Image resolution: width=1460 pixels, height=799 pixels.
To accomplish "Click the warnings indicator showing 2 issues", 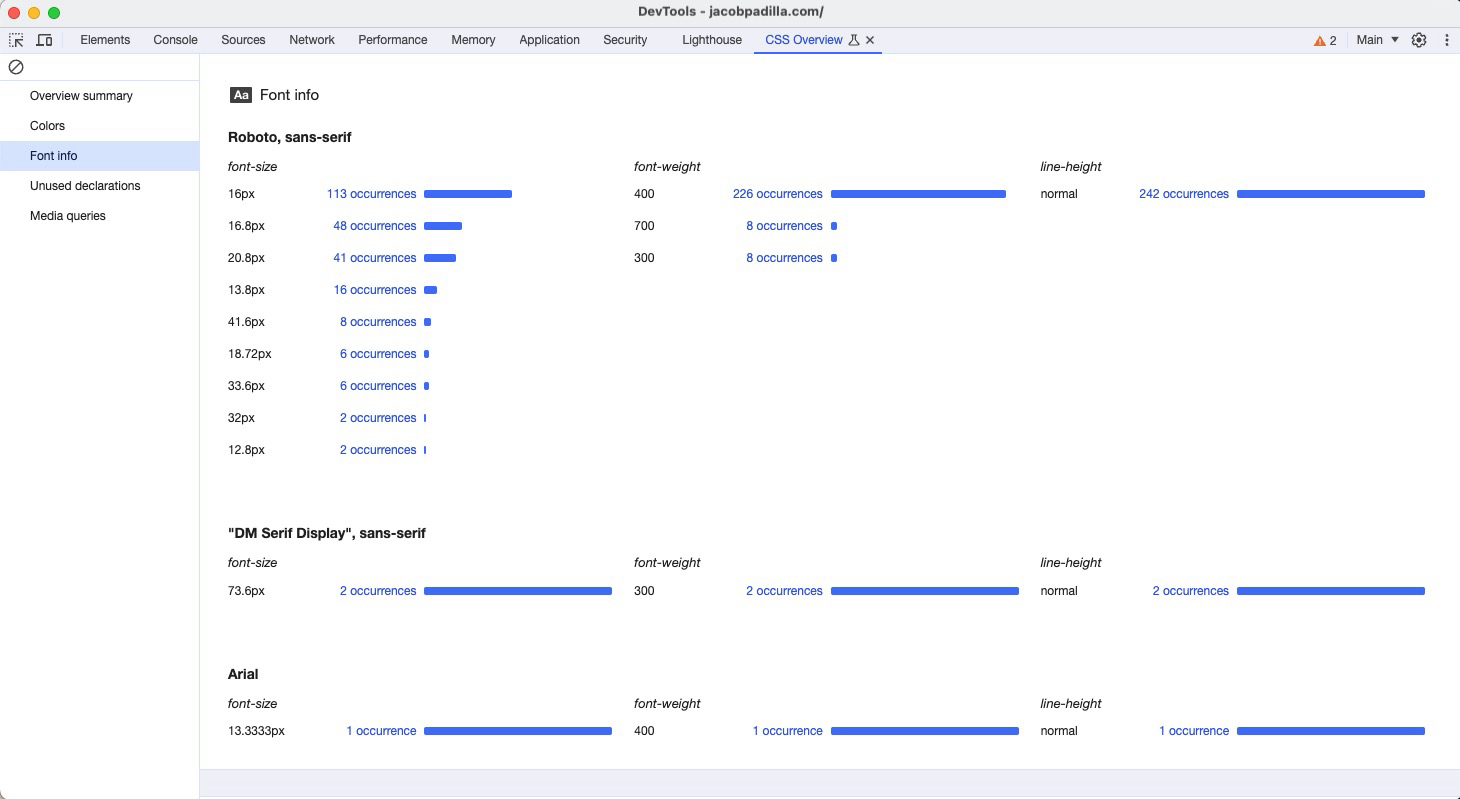I will (x=1325, y=40).
